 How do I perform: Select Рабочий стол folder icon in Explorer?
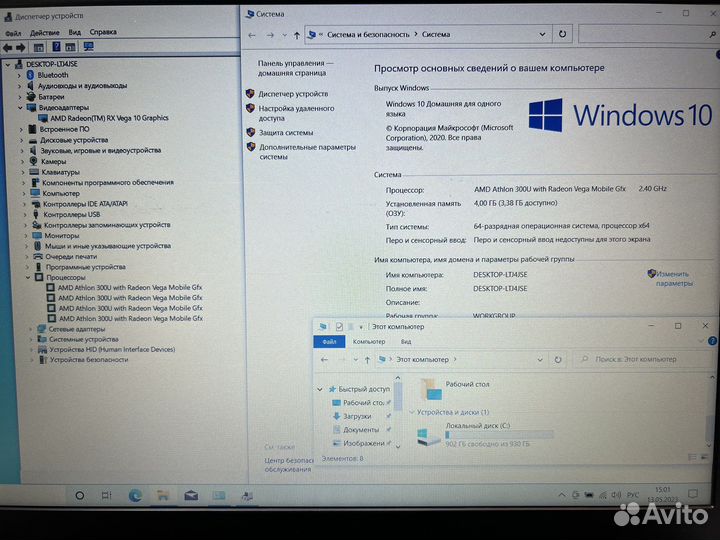pyautogui.click(x=431, y=389)
